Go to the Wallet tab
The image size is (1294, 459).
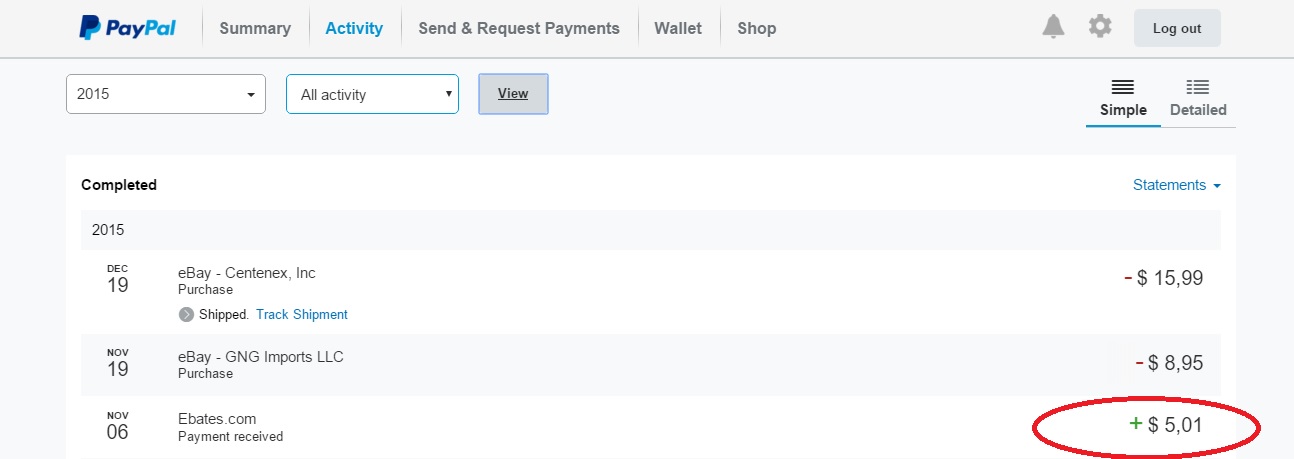(x=678, y=28)
